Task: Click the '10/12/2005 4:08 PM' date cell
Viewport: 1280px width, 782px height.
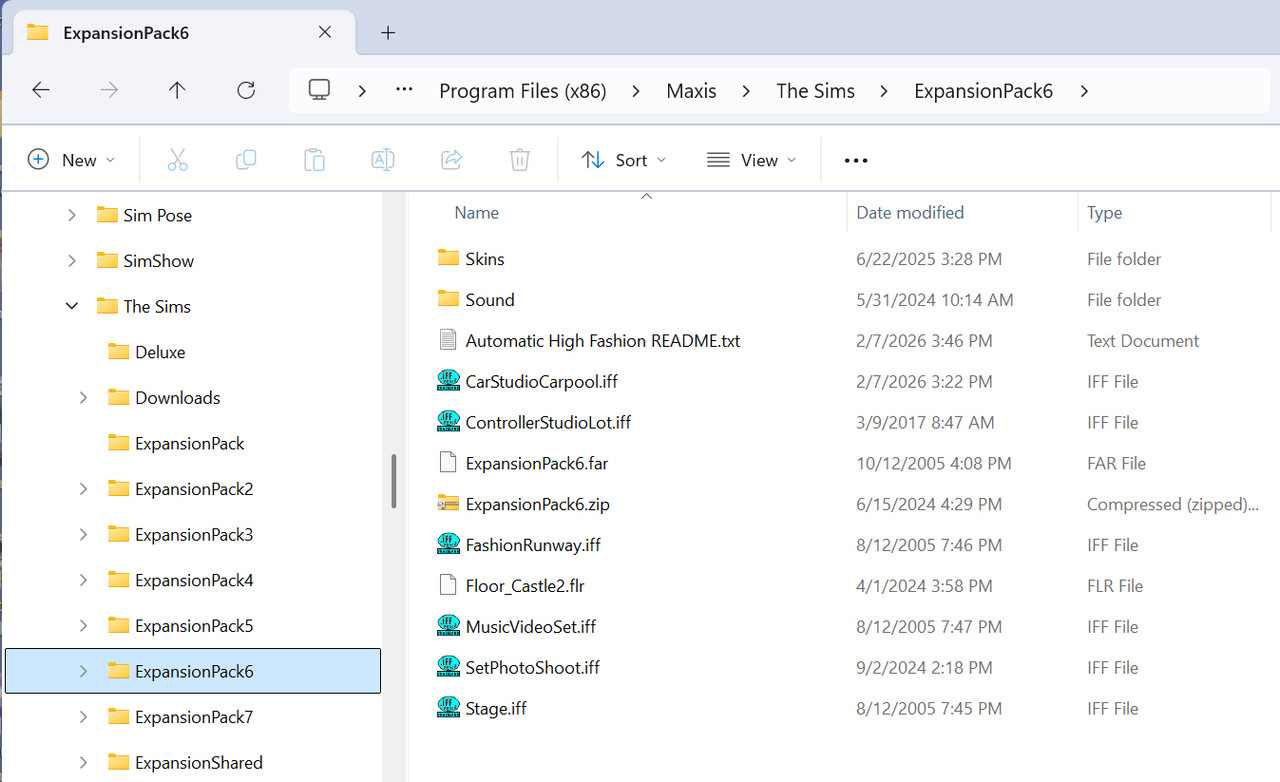Action: point(934,463)
